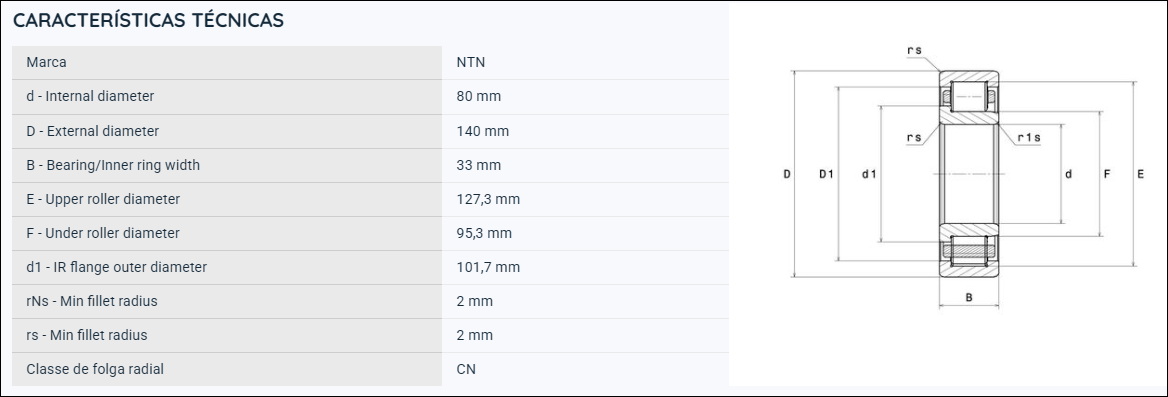The width and height of the screenshot is (1168, 397).
Task: Click the 101,7 mm value
Action: point(489,267)
